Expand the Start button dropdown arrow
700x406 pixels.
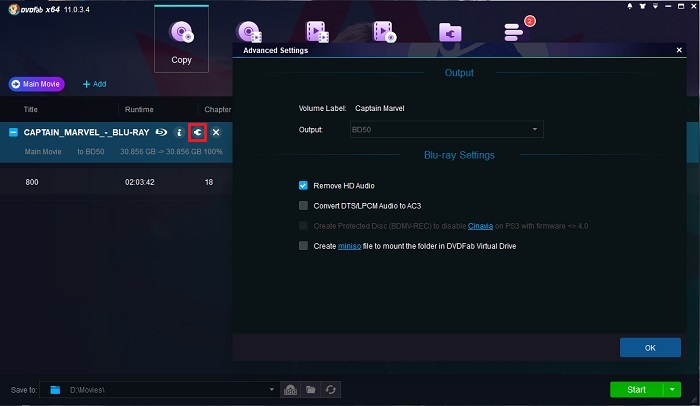[672, 389]
